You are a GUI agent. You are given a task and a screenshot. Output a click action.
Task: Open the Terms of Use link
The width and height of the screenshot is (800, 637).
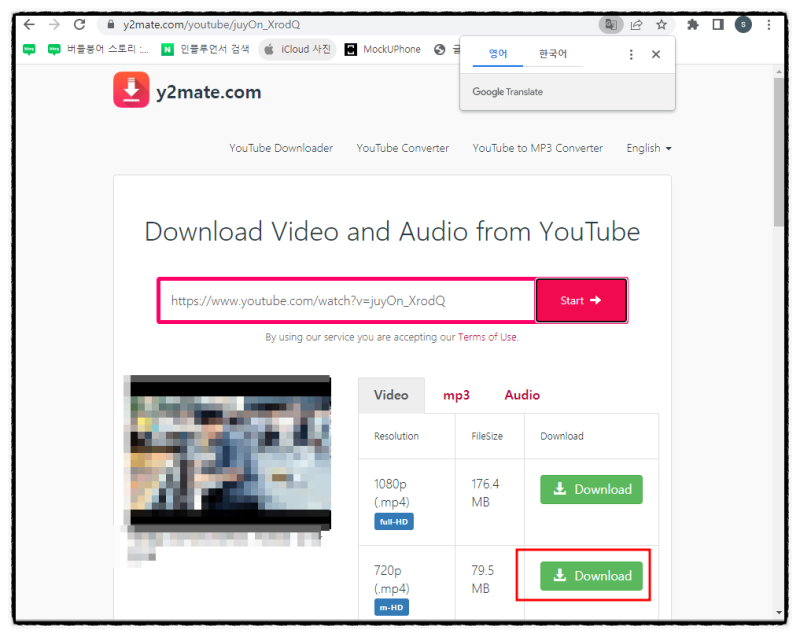(x=487, y=337)
